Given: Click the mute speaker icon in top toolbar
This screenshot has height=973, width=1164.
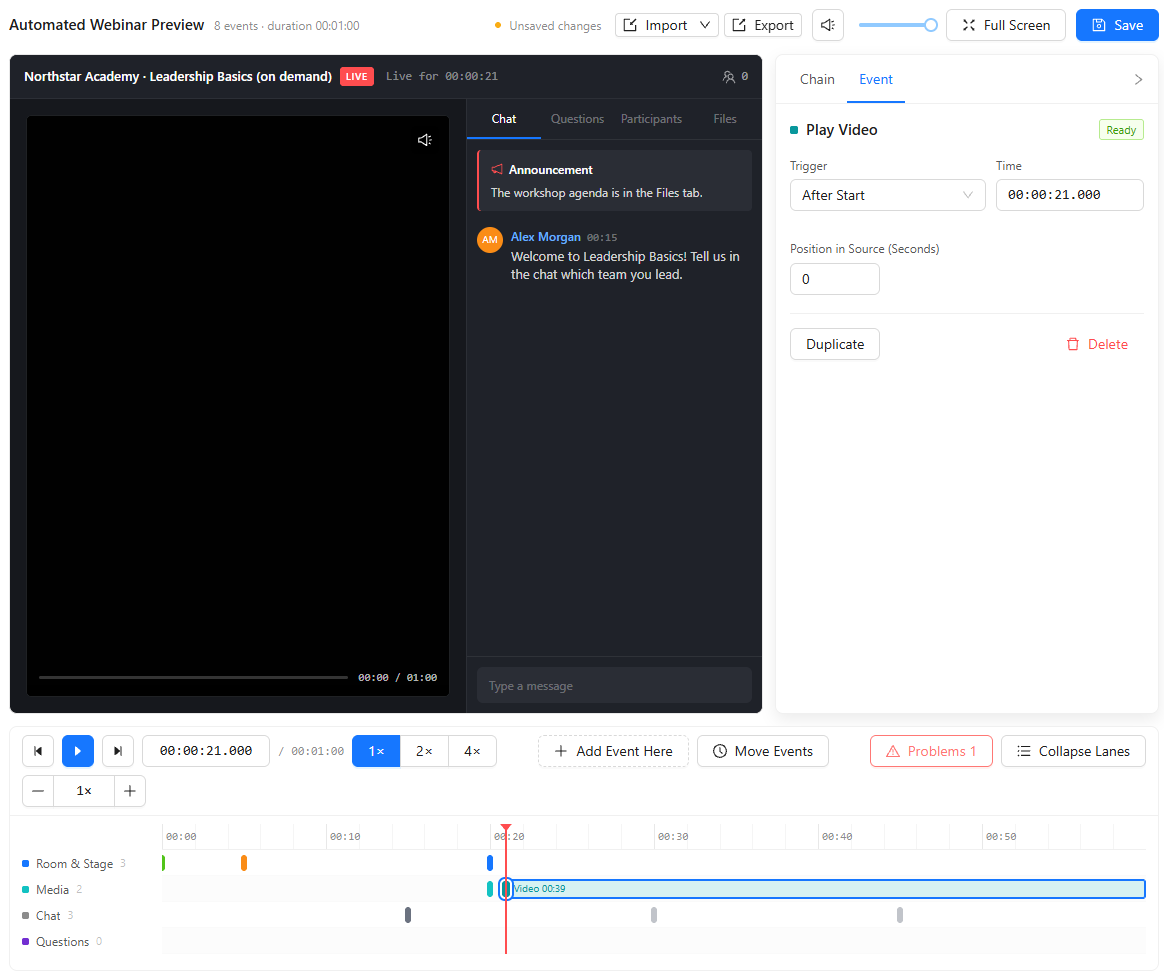Looking at the screenshot, I should pos(828,25).
